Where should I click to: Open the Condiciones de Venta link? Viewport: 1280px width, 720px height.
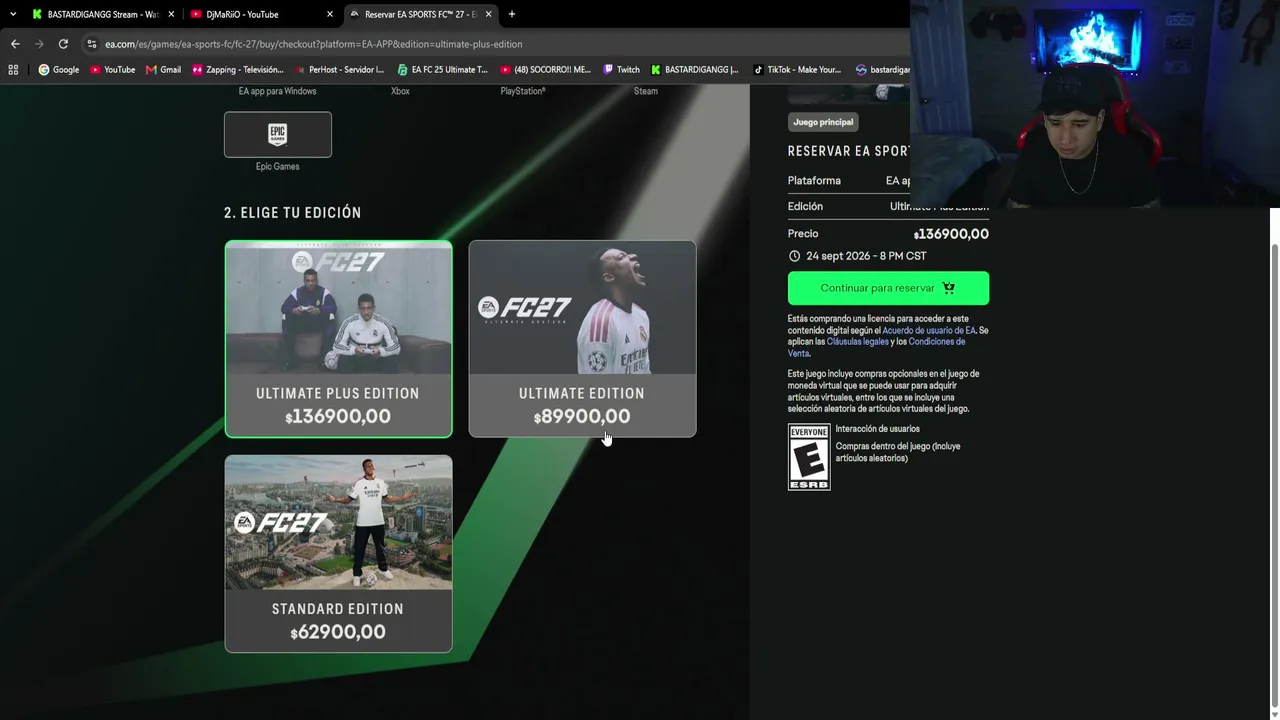coord(876,348)
